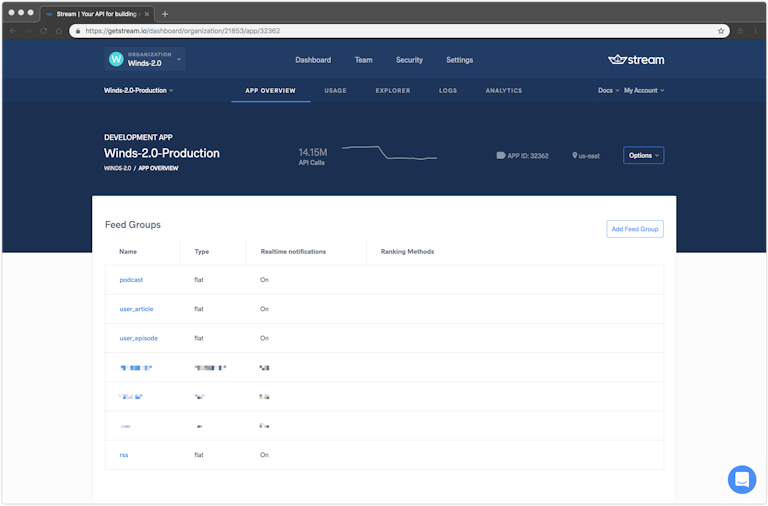Click the Stream logo in header

(636, 60)
